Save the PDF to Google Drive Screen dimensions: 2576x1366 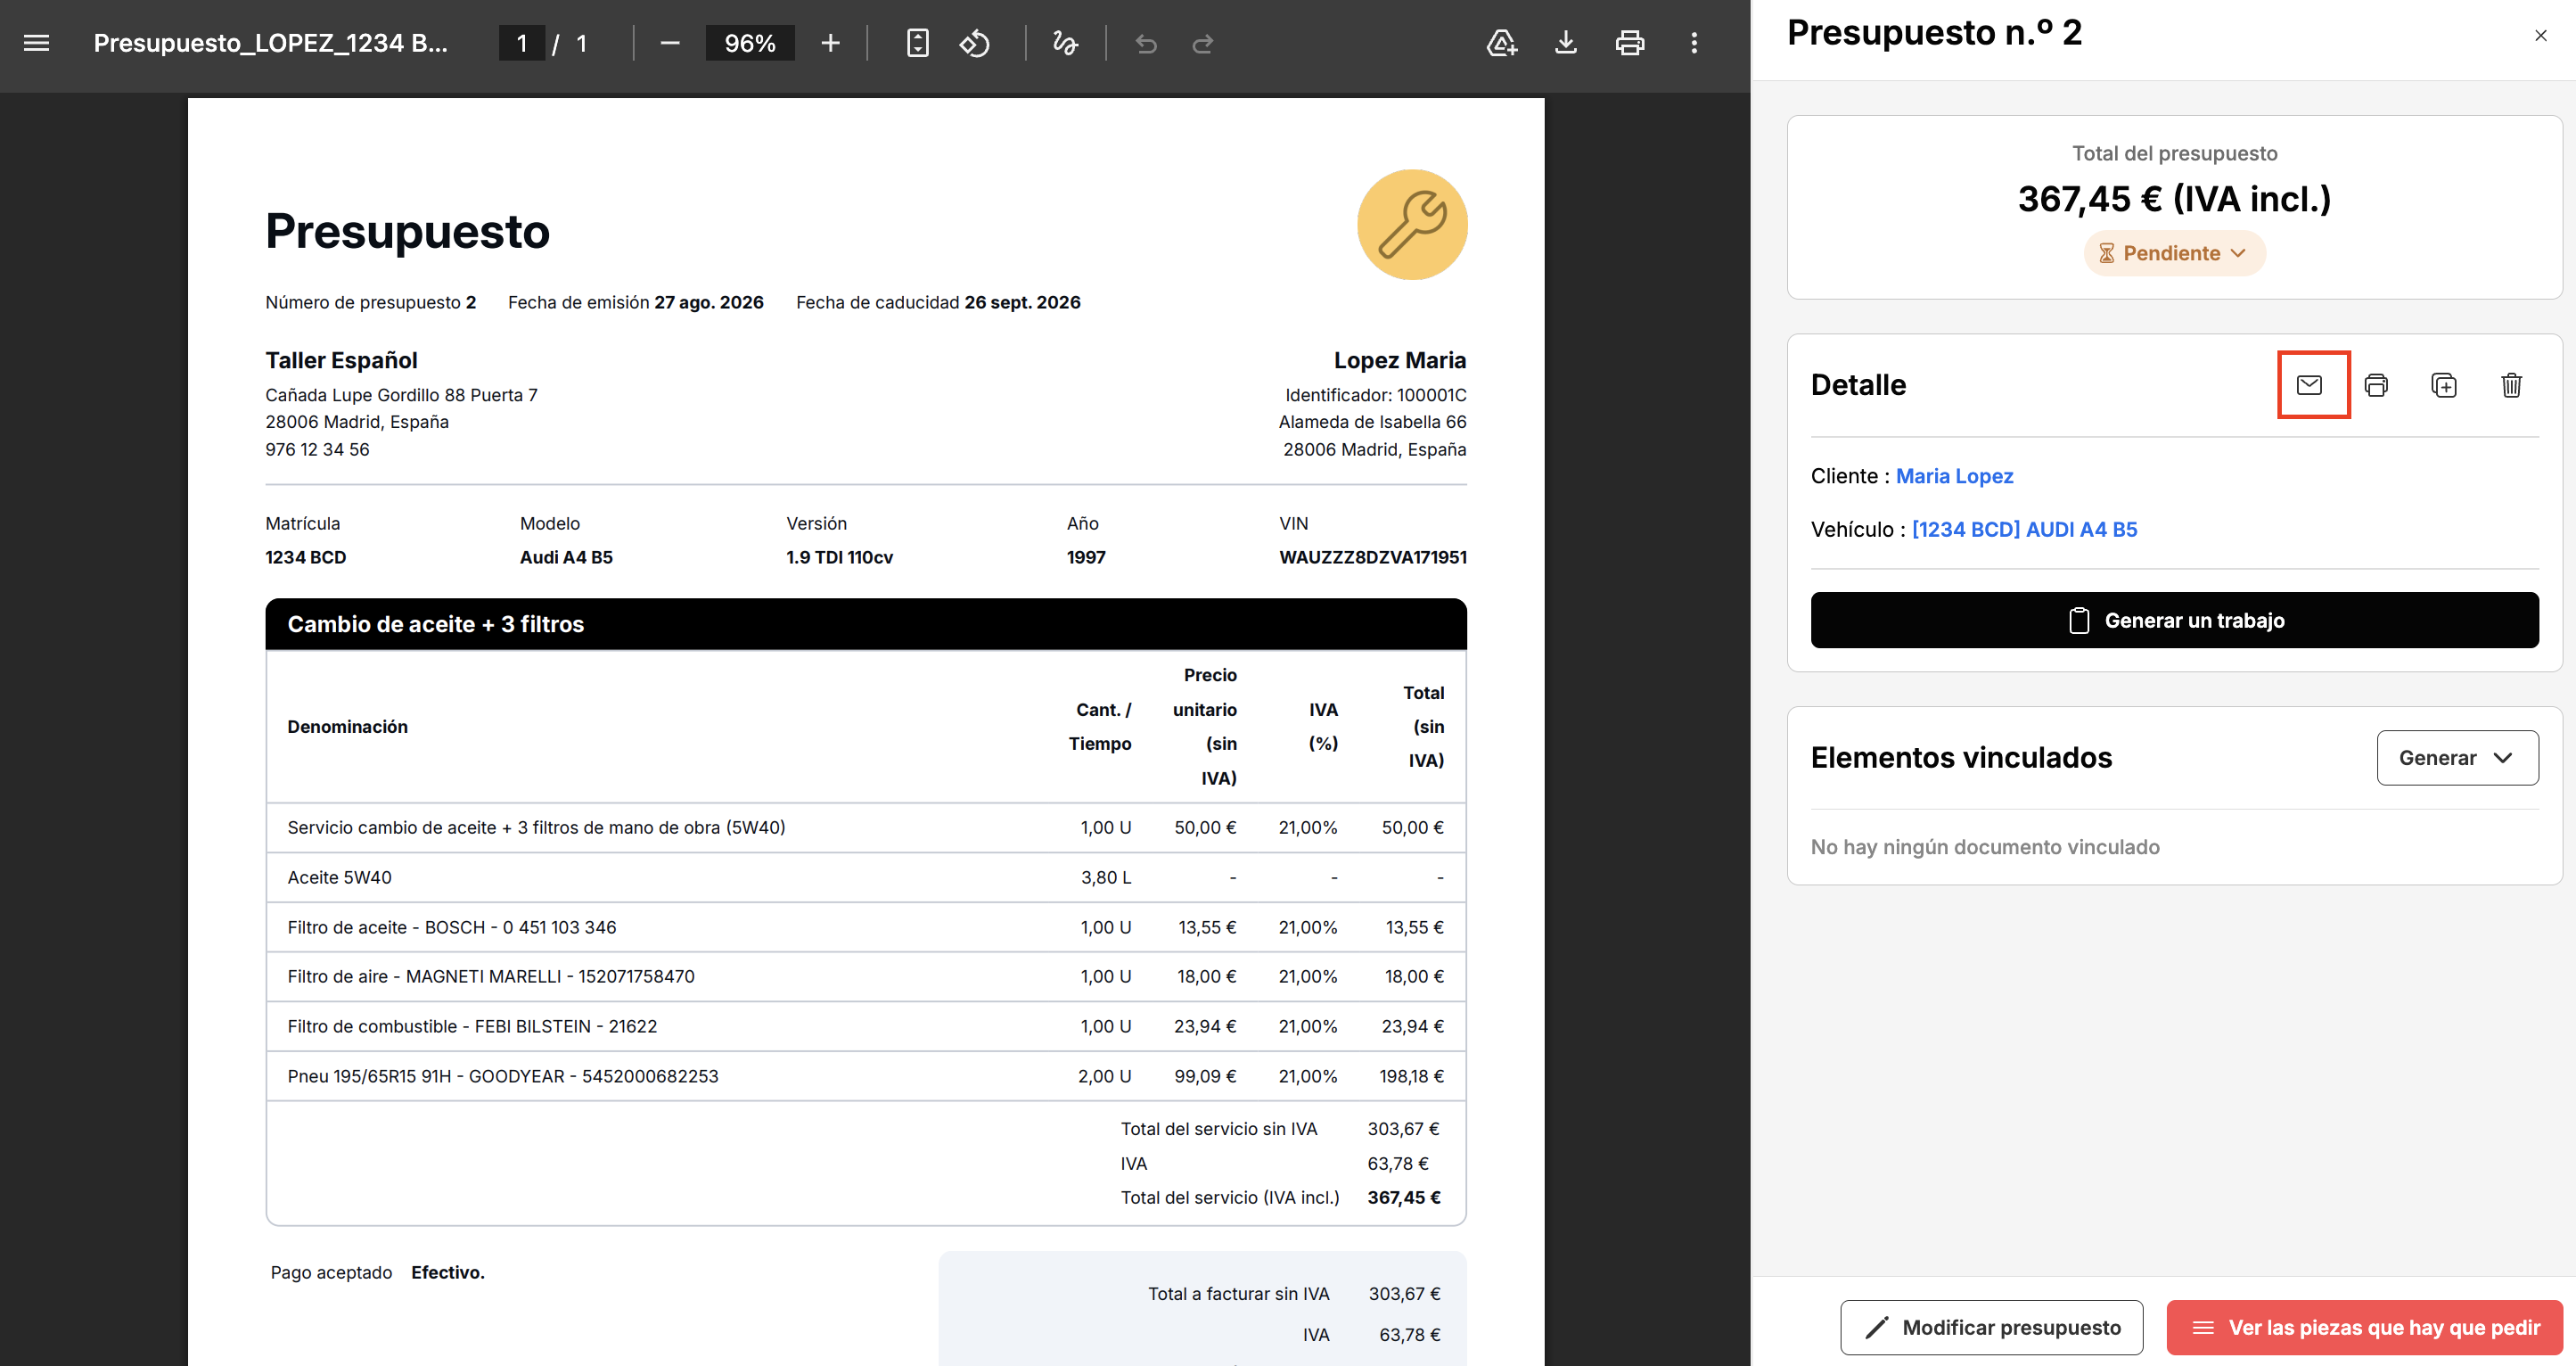(1501, 43)
